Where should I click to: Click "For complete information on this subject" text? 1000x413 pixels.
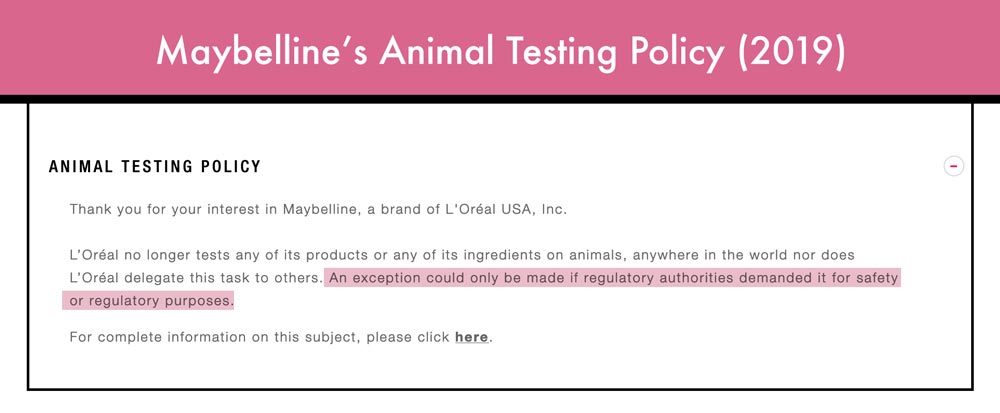[x=213, y=337]
